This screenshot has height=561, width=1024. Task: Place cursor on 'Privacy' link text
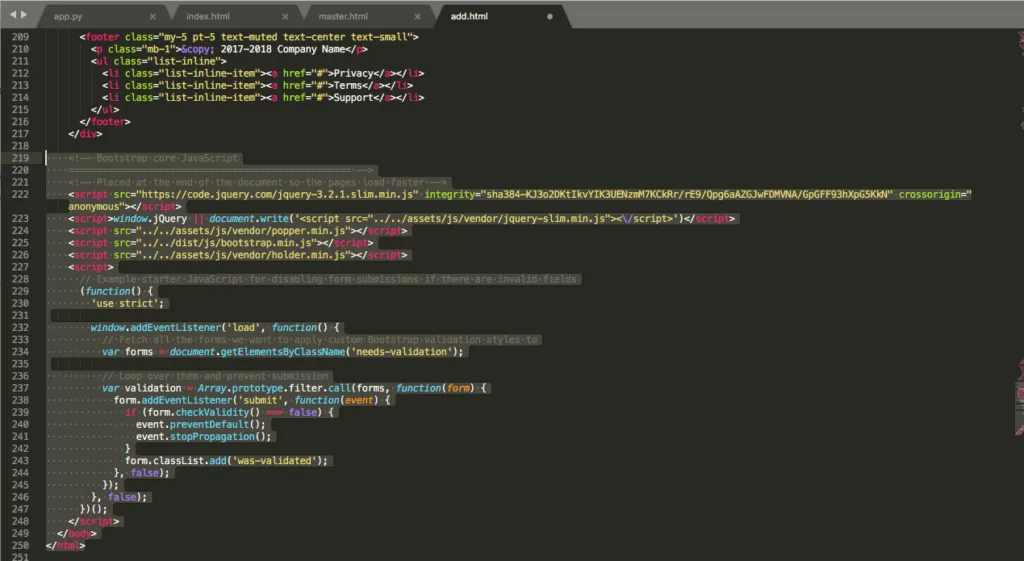click(353, 73)
